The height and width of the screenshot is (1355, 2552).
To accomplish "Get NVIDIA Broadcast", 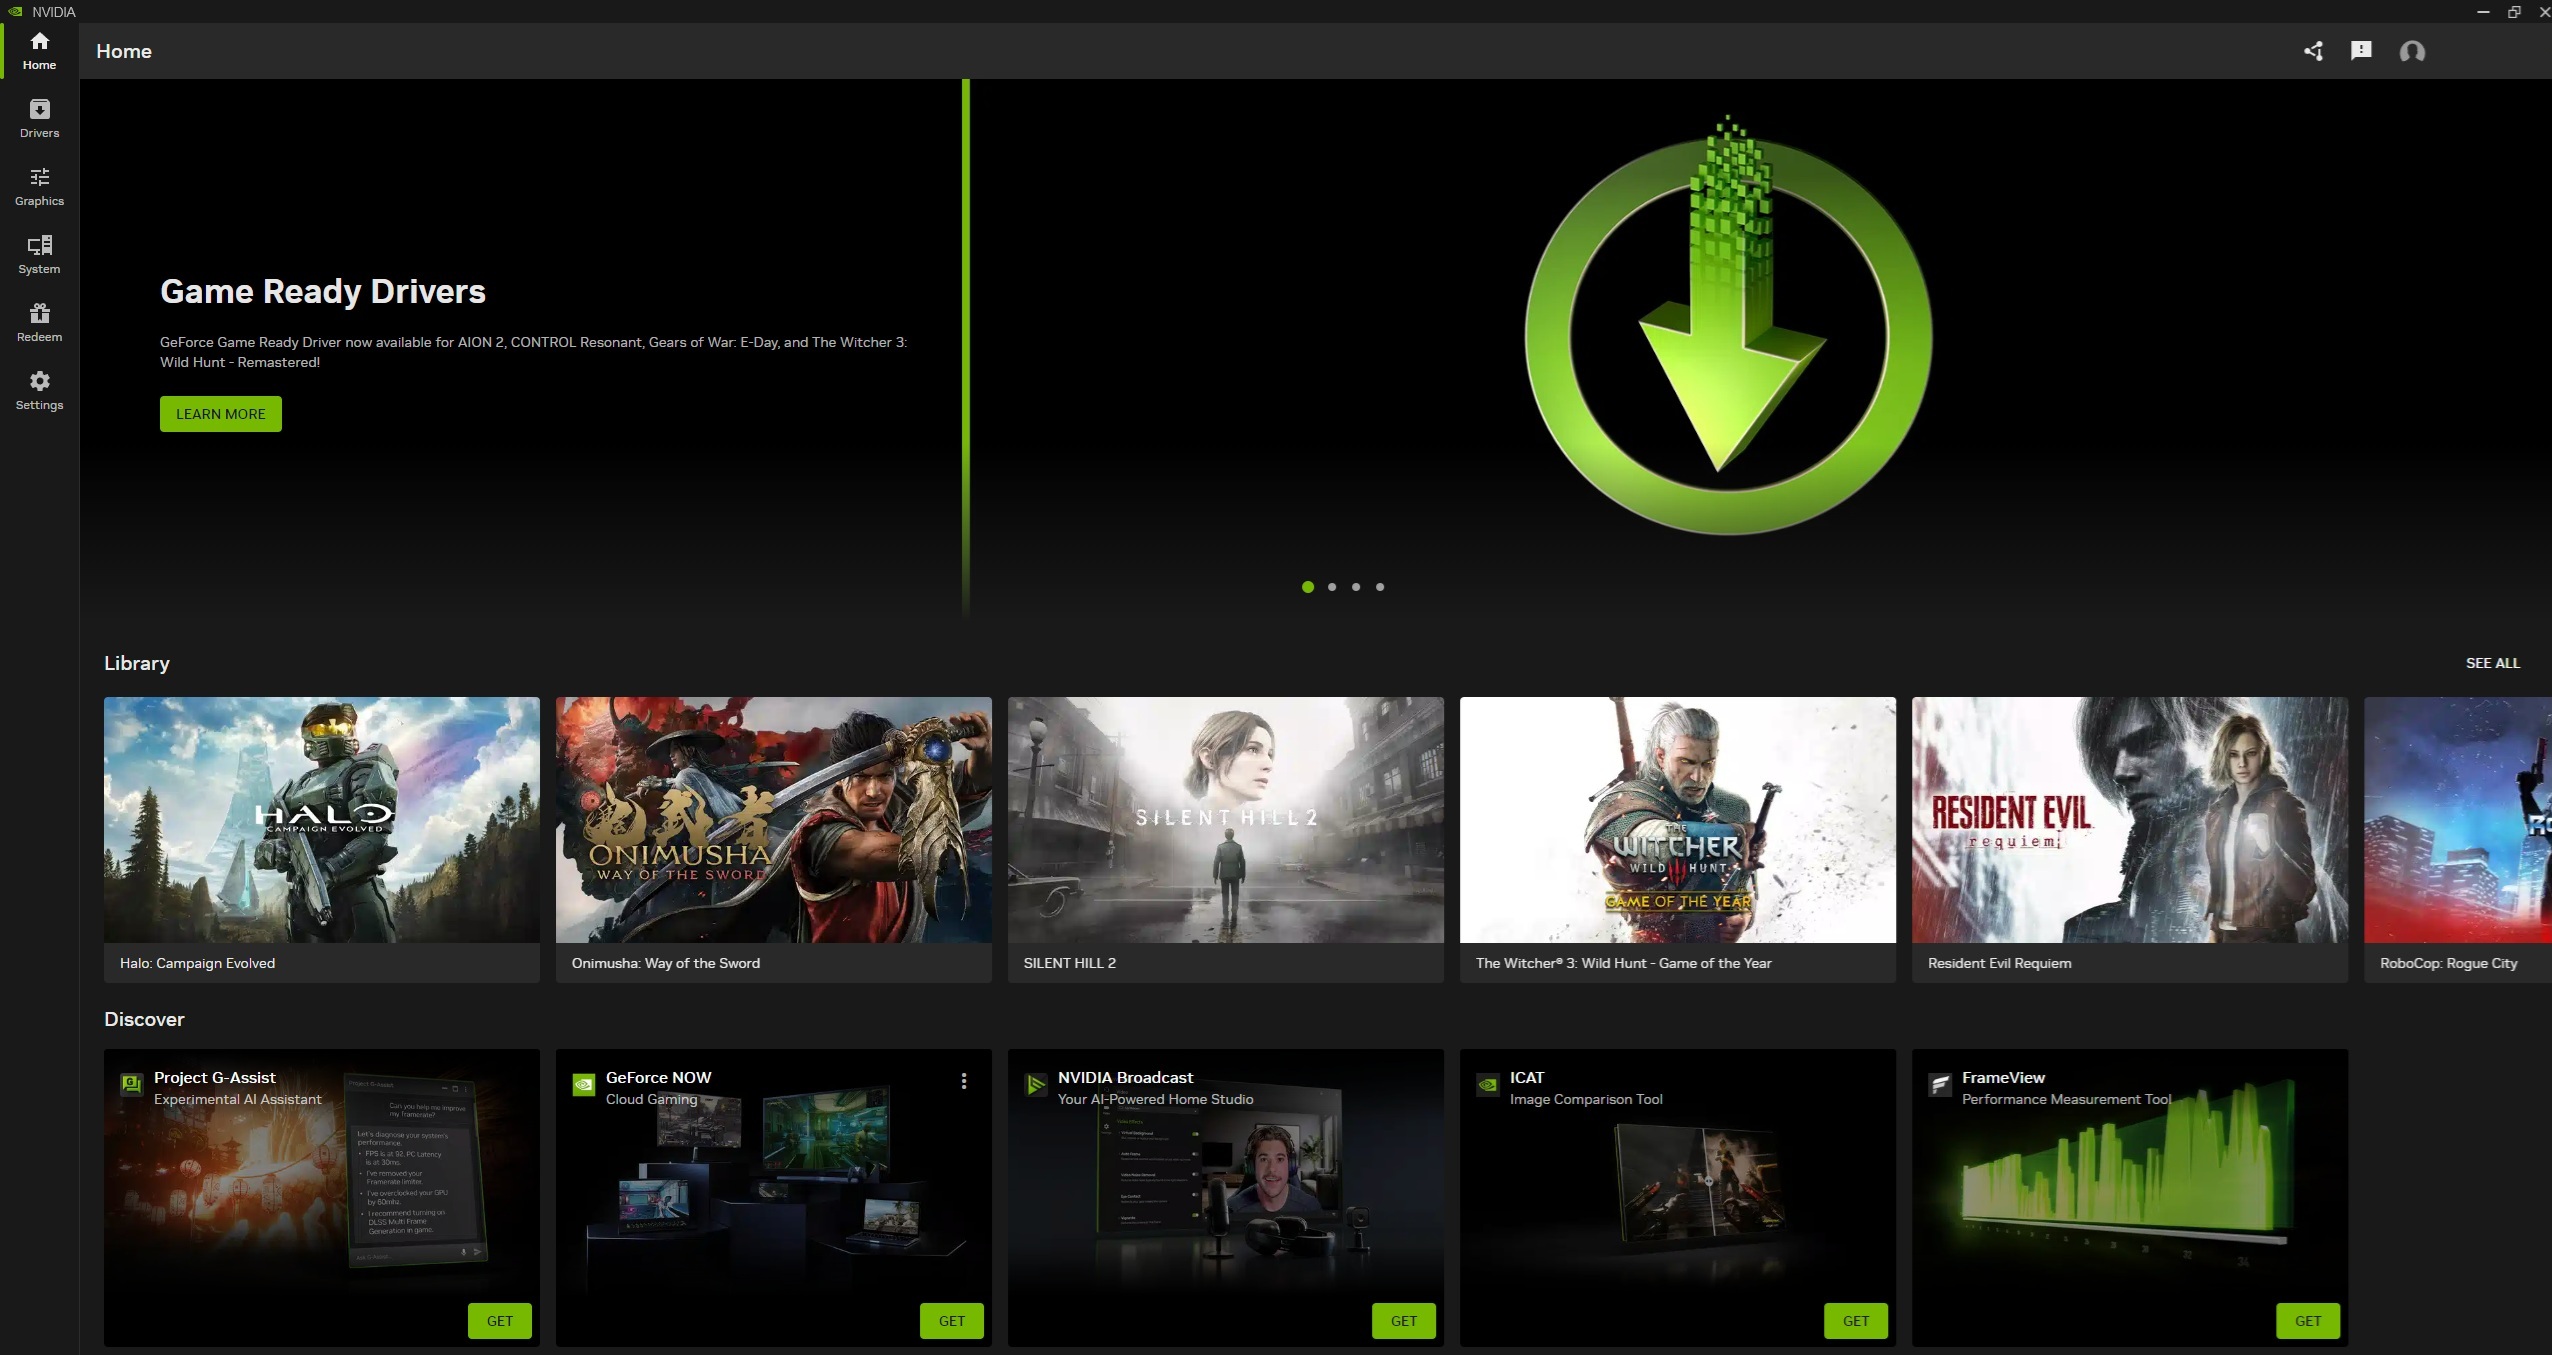I will point(1404,1321).
